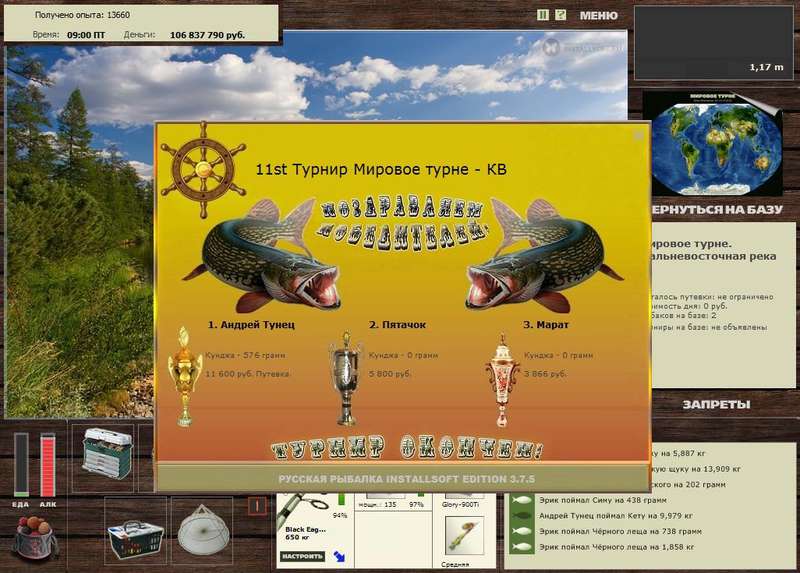Click the tournament title heading
This screenshot has height=573, width=800.
click(x=381, y=169)
